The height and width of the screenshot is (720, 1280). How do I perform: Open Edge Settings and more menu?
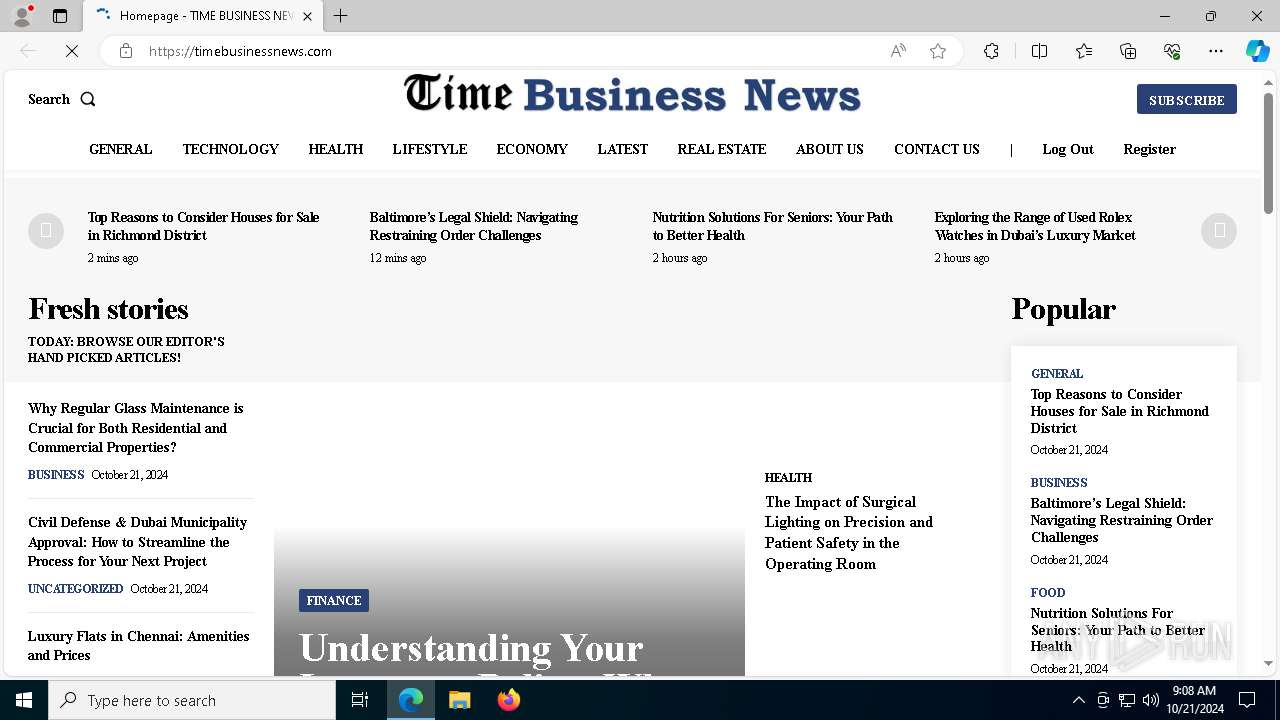coord(1216,51)
